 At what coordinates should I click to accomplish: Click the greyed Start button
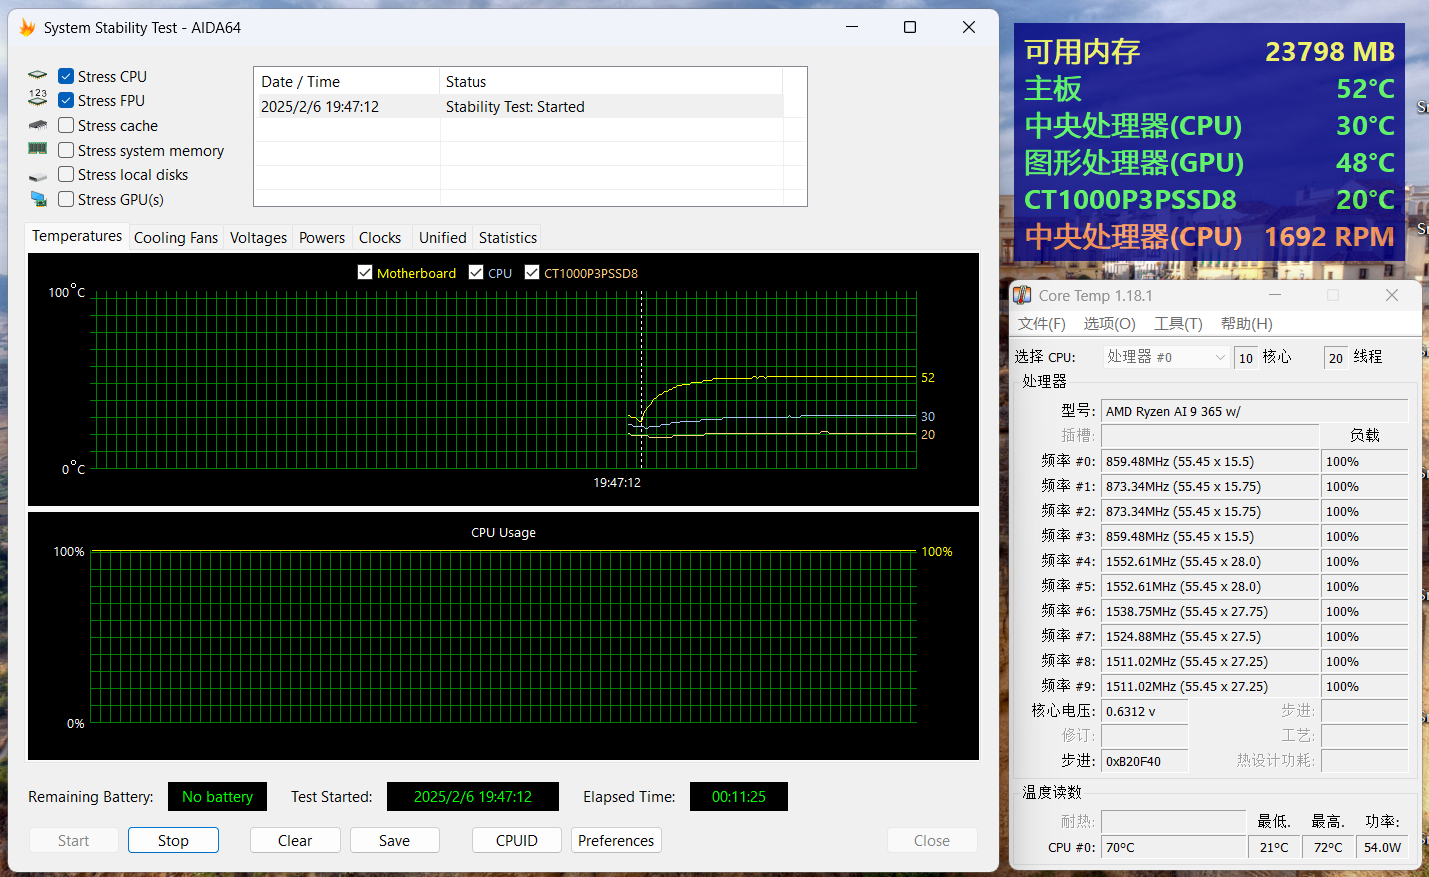(73, 841)
